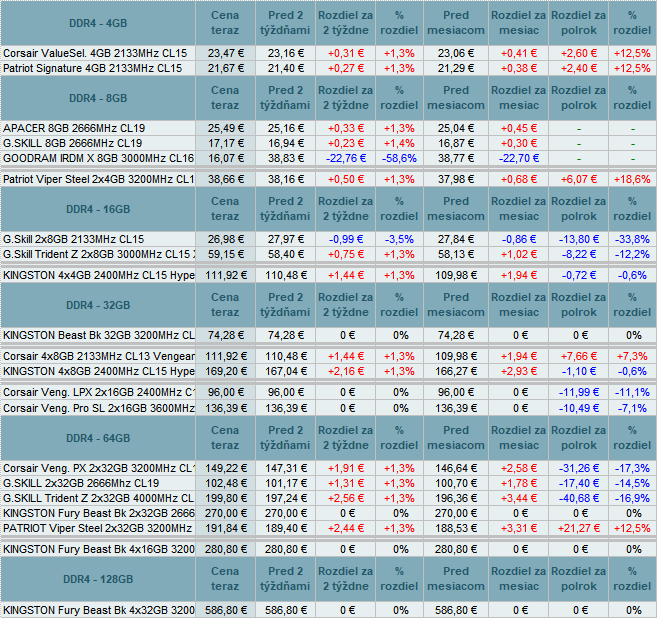Viewport: 657px width, 618px height.
Task: Click the +18,6% percent difference cell
Action: point(631,179)
